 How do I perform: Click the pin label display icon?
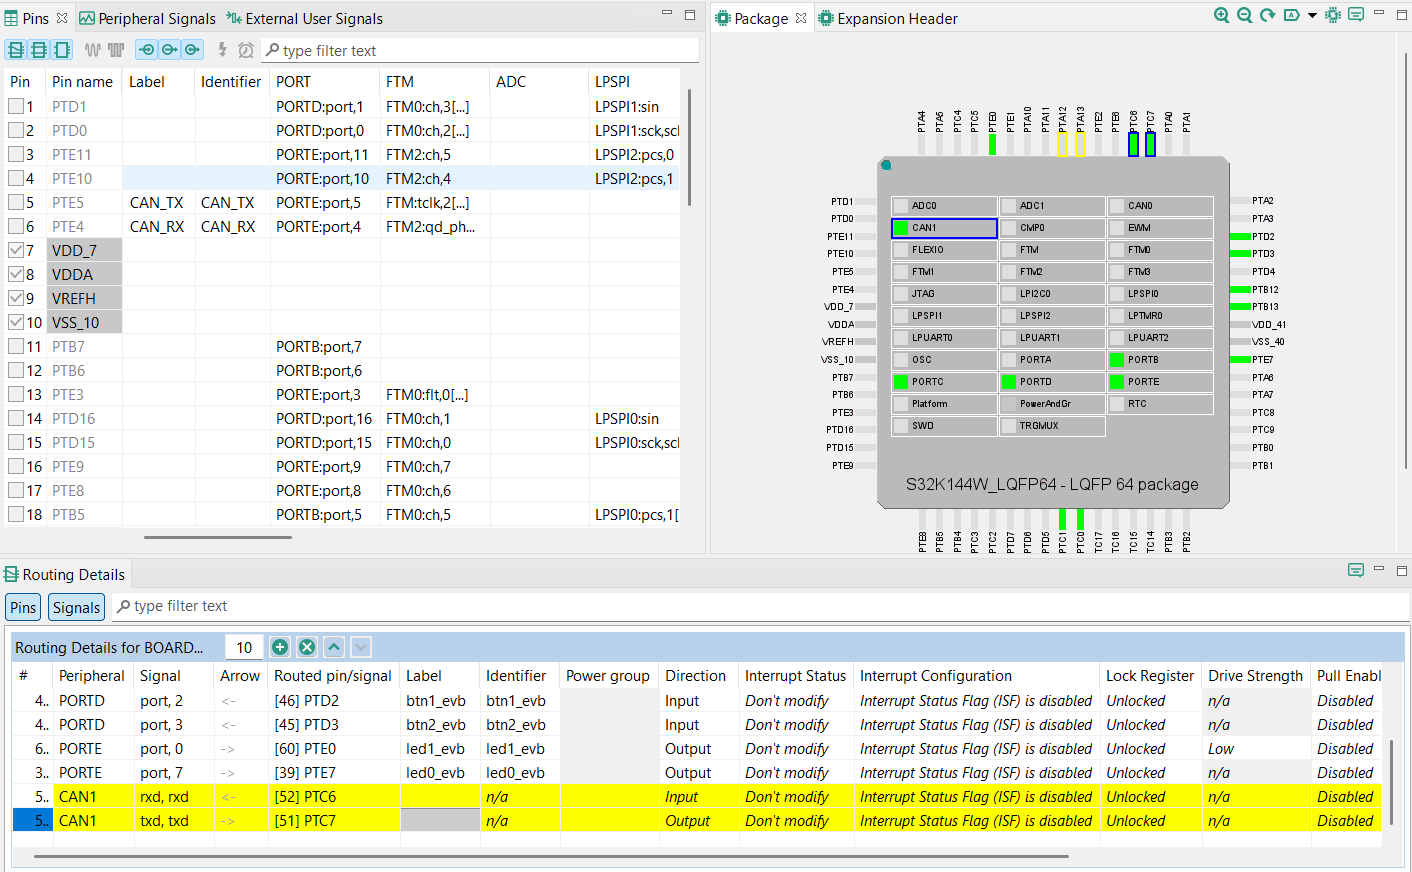click(1291, 15)
